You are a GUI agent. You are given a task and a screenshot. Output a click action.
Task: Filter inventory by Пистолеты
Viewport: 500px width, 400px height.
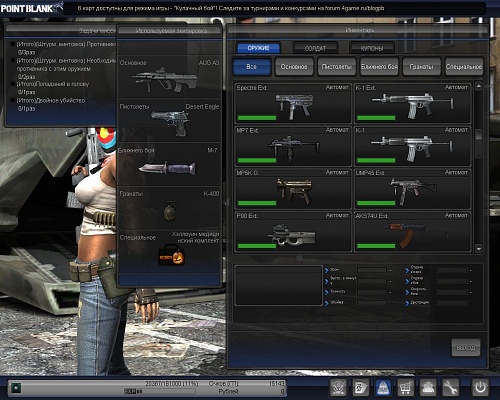tap(337, 66)
